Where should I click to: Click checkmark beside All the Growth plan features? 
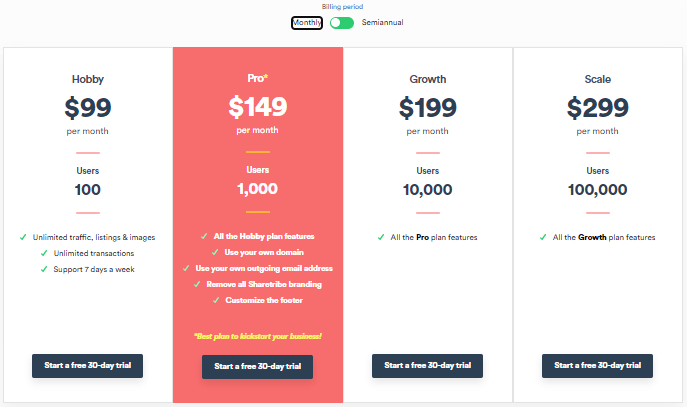point(543,237)
